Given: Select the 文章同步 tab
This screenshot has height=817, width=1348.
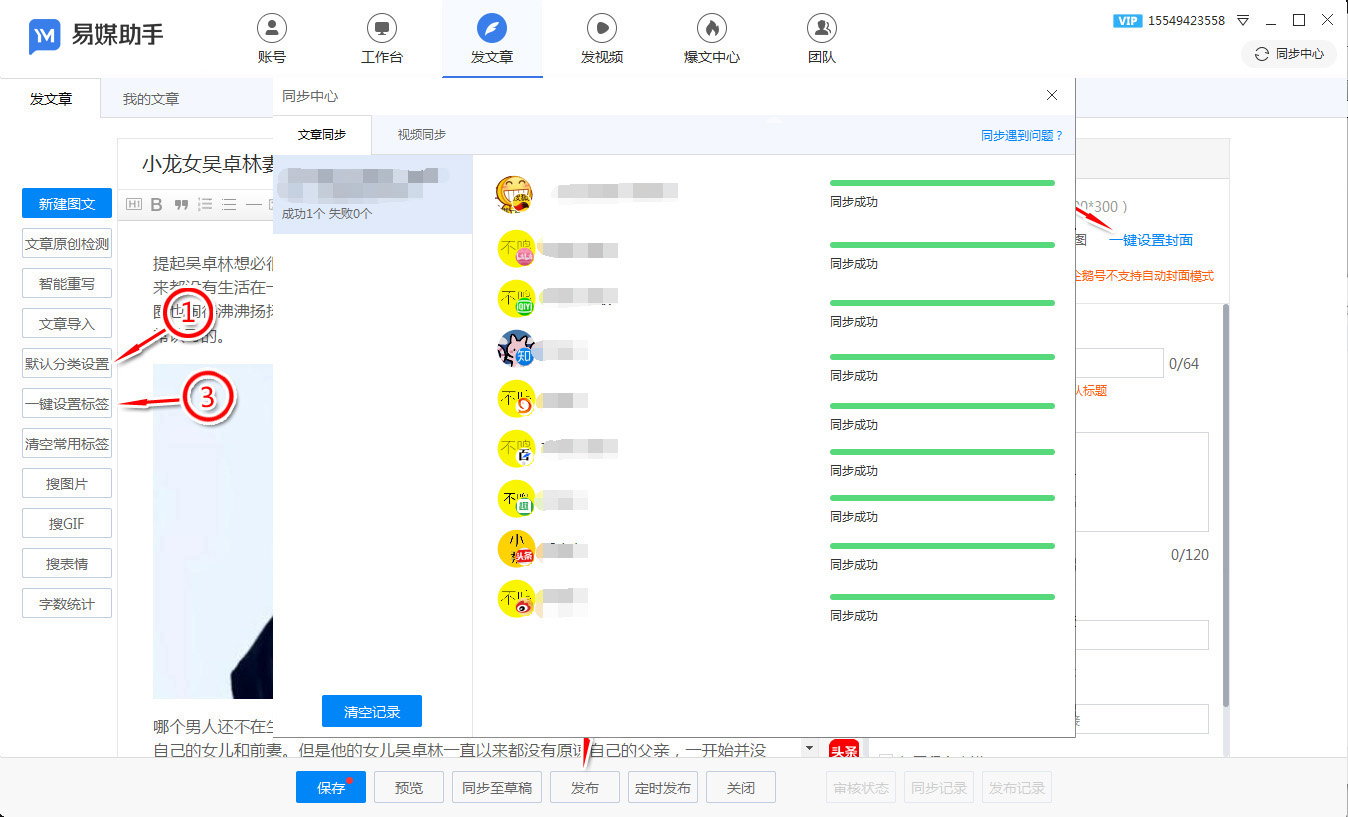Looking at the screenshot, I should point(322,135).
